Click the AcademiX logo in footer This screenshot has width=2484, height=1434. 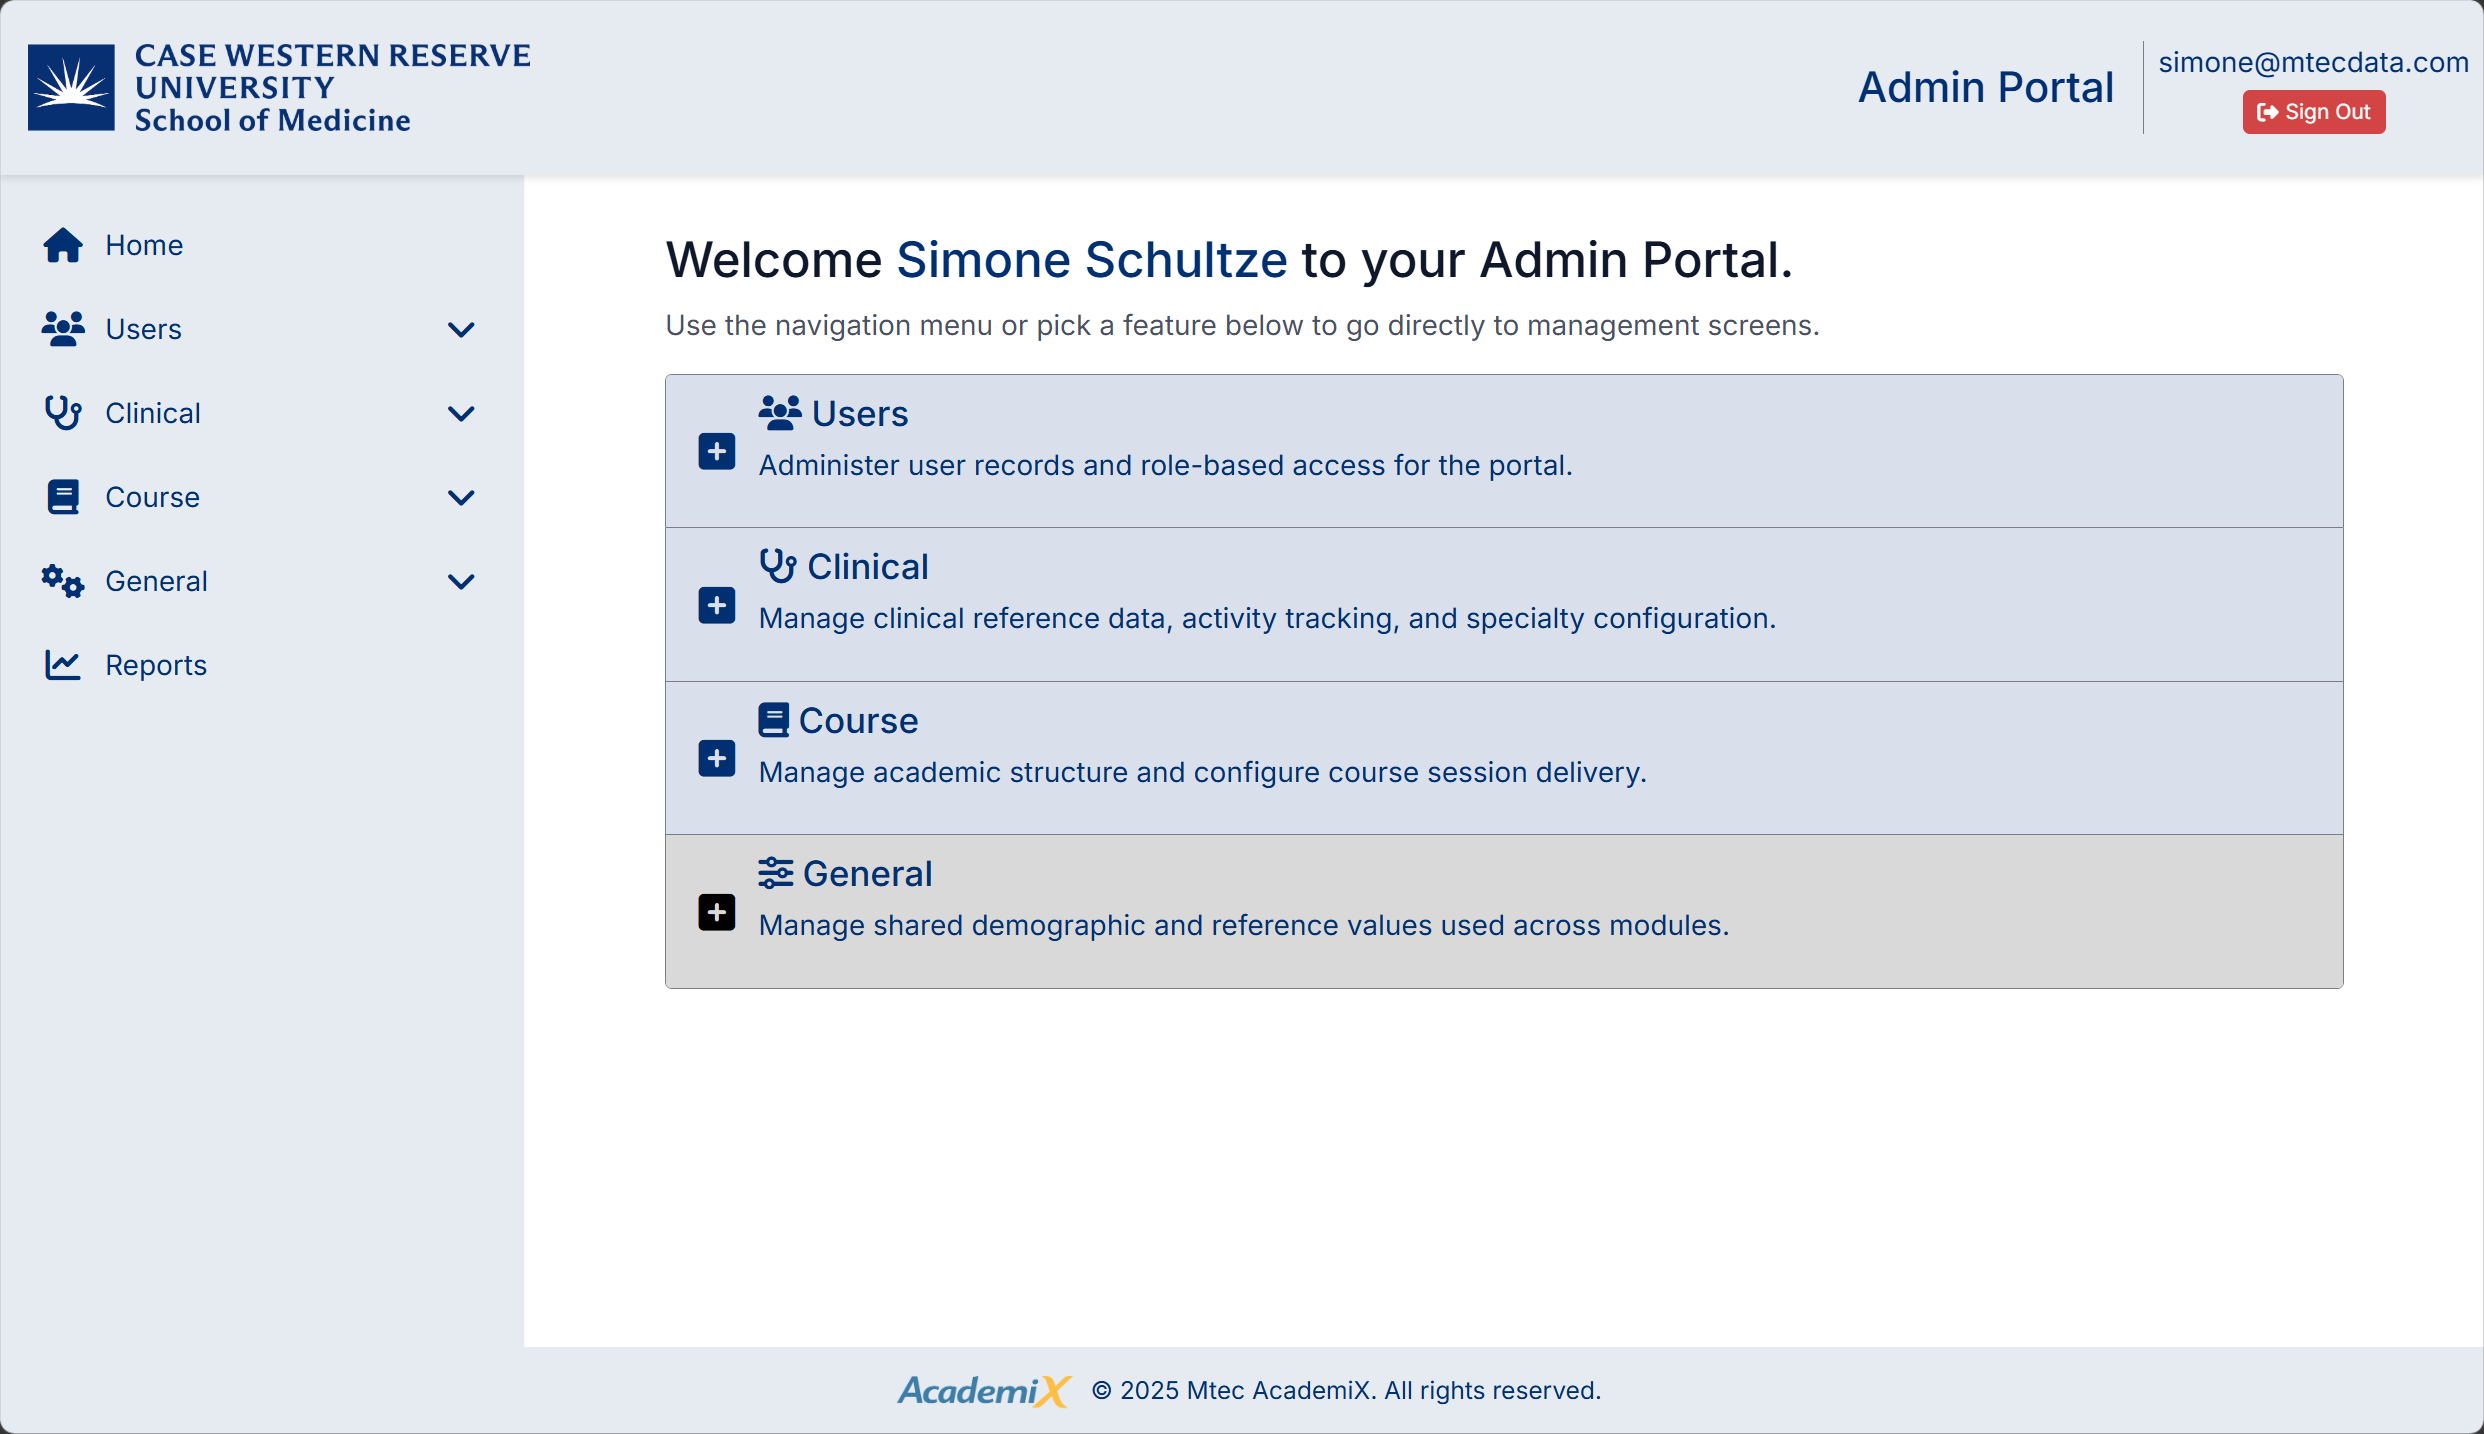[x=984, y=1390]
